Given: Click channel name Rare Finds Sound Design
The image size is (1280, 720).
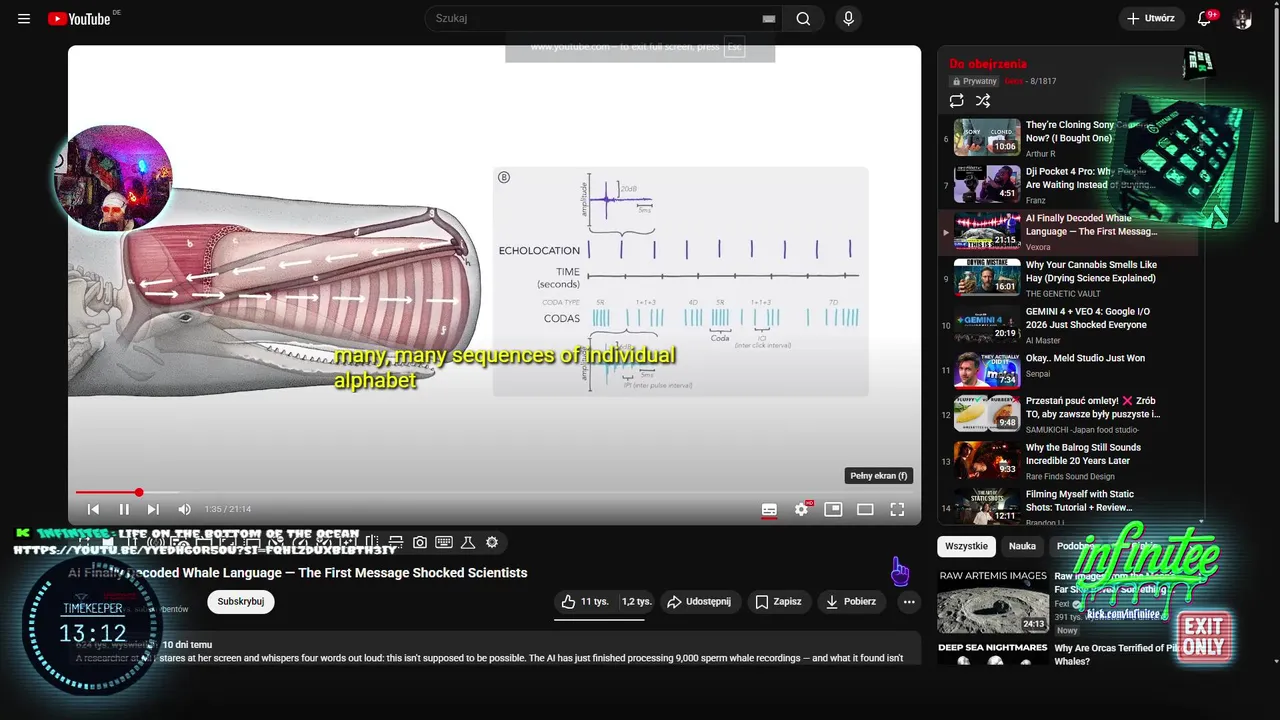Looking at the screenshot, I should tap(1070, 477).
